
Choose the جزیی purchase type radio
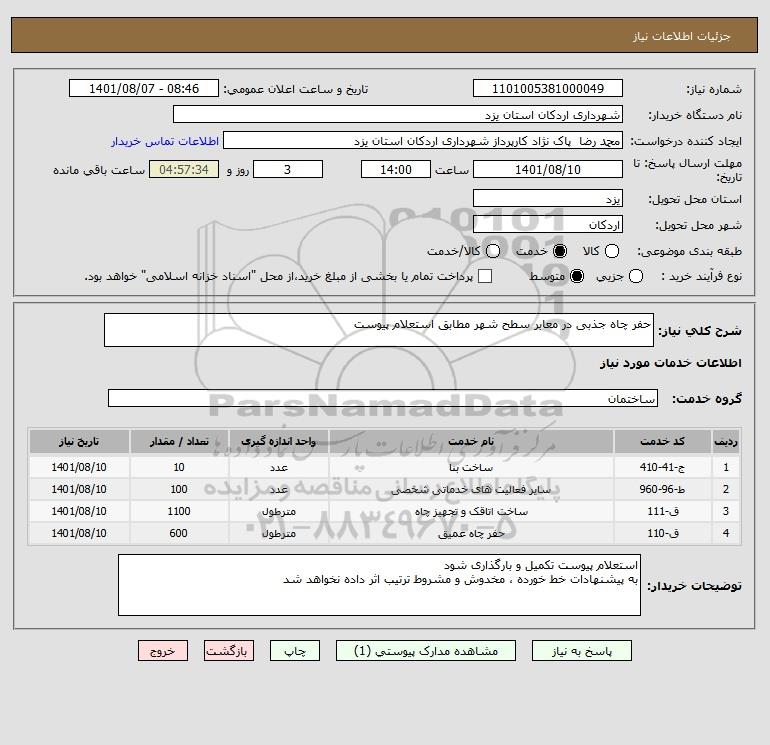click(635, 276)
